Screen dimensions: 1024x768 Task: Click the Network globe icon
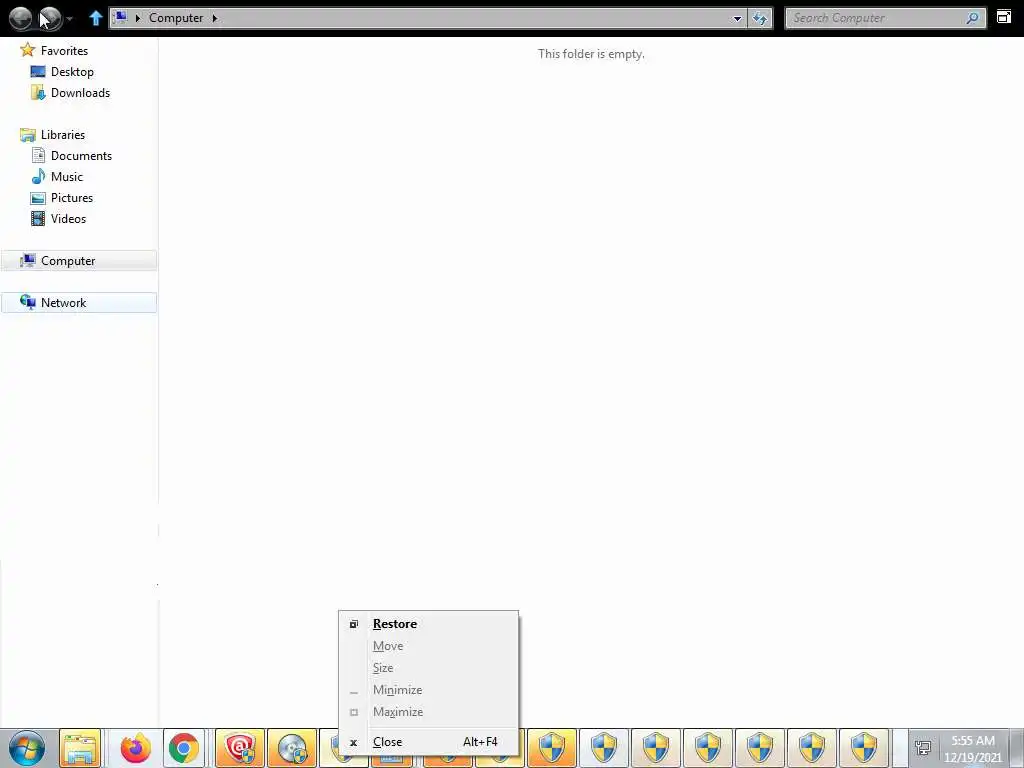[x=27, y=302]
